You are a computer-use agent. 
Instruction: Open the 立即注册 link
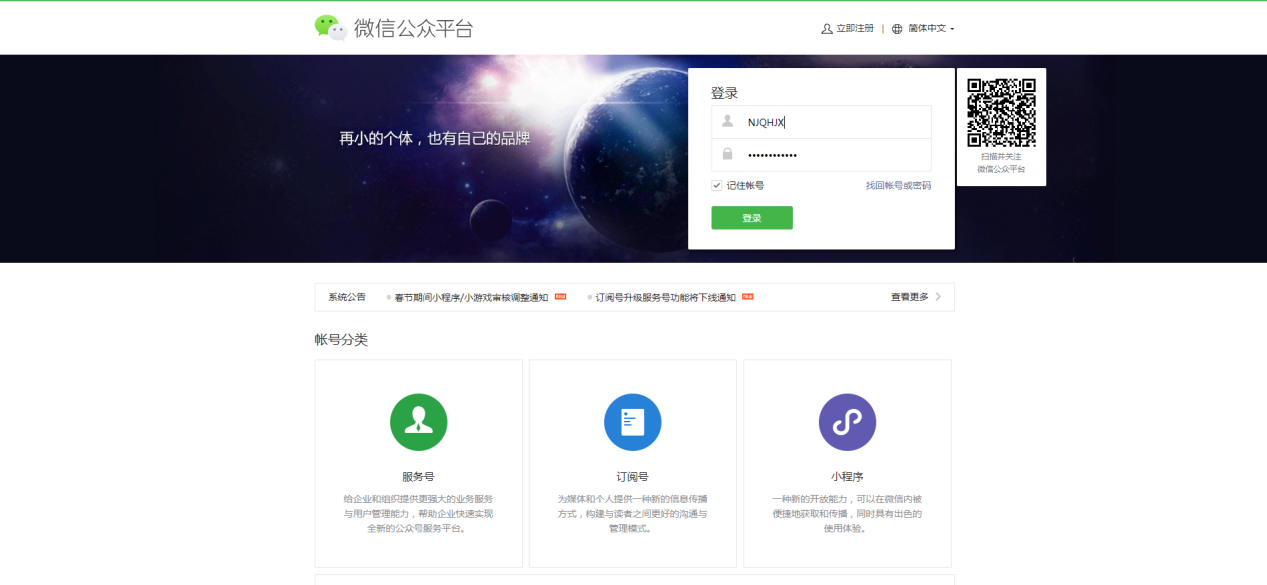(855, 29)
